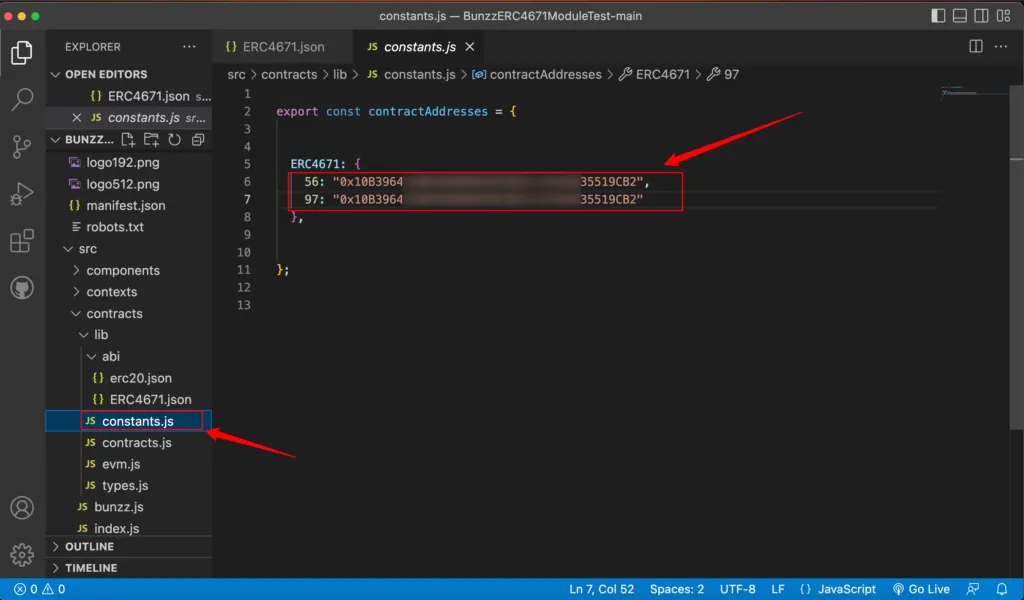Close the constants.js editor tab
The width and height of the screenshot is (1024, 600).
point(470,47)
